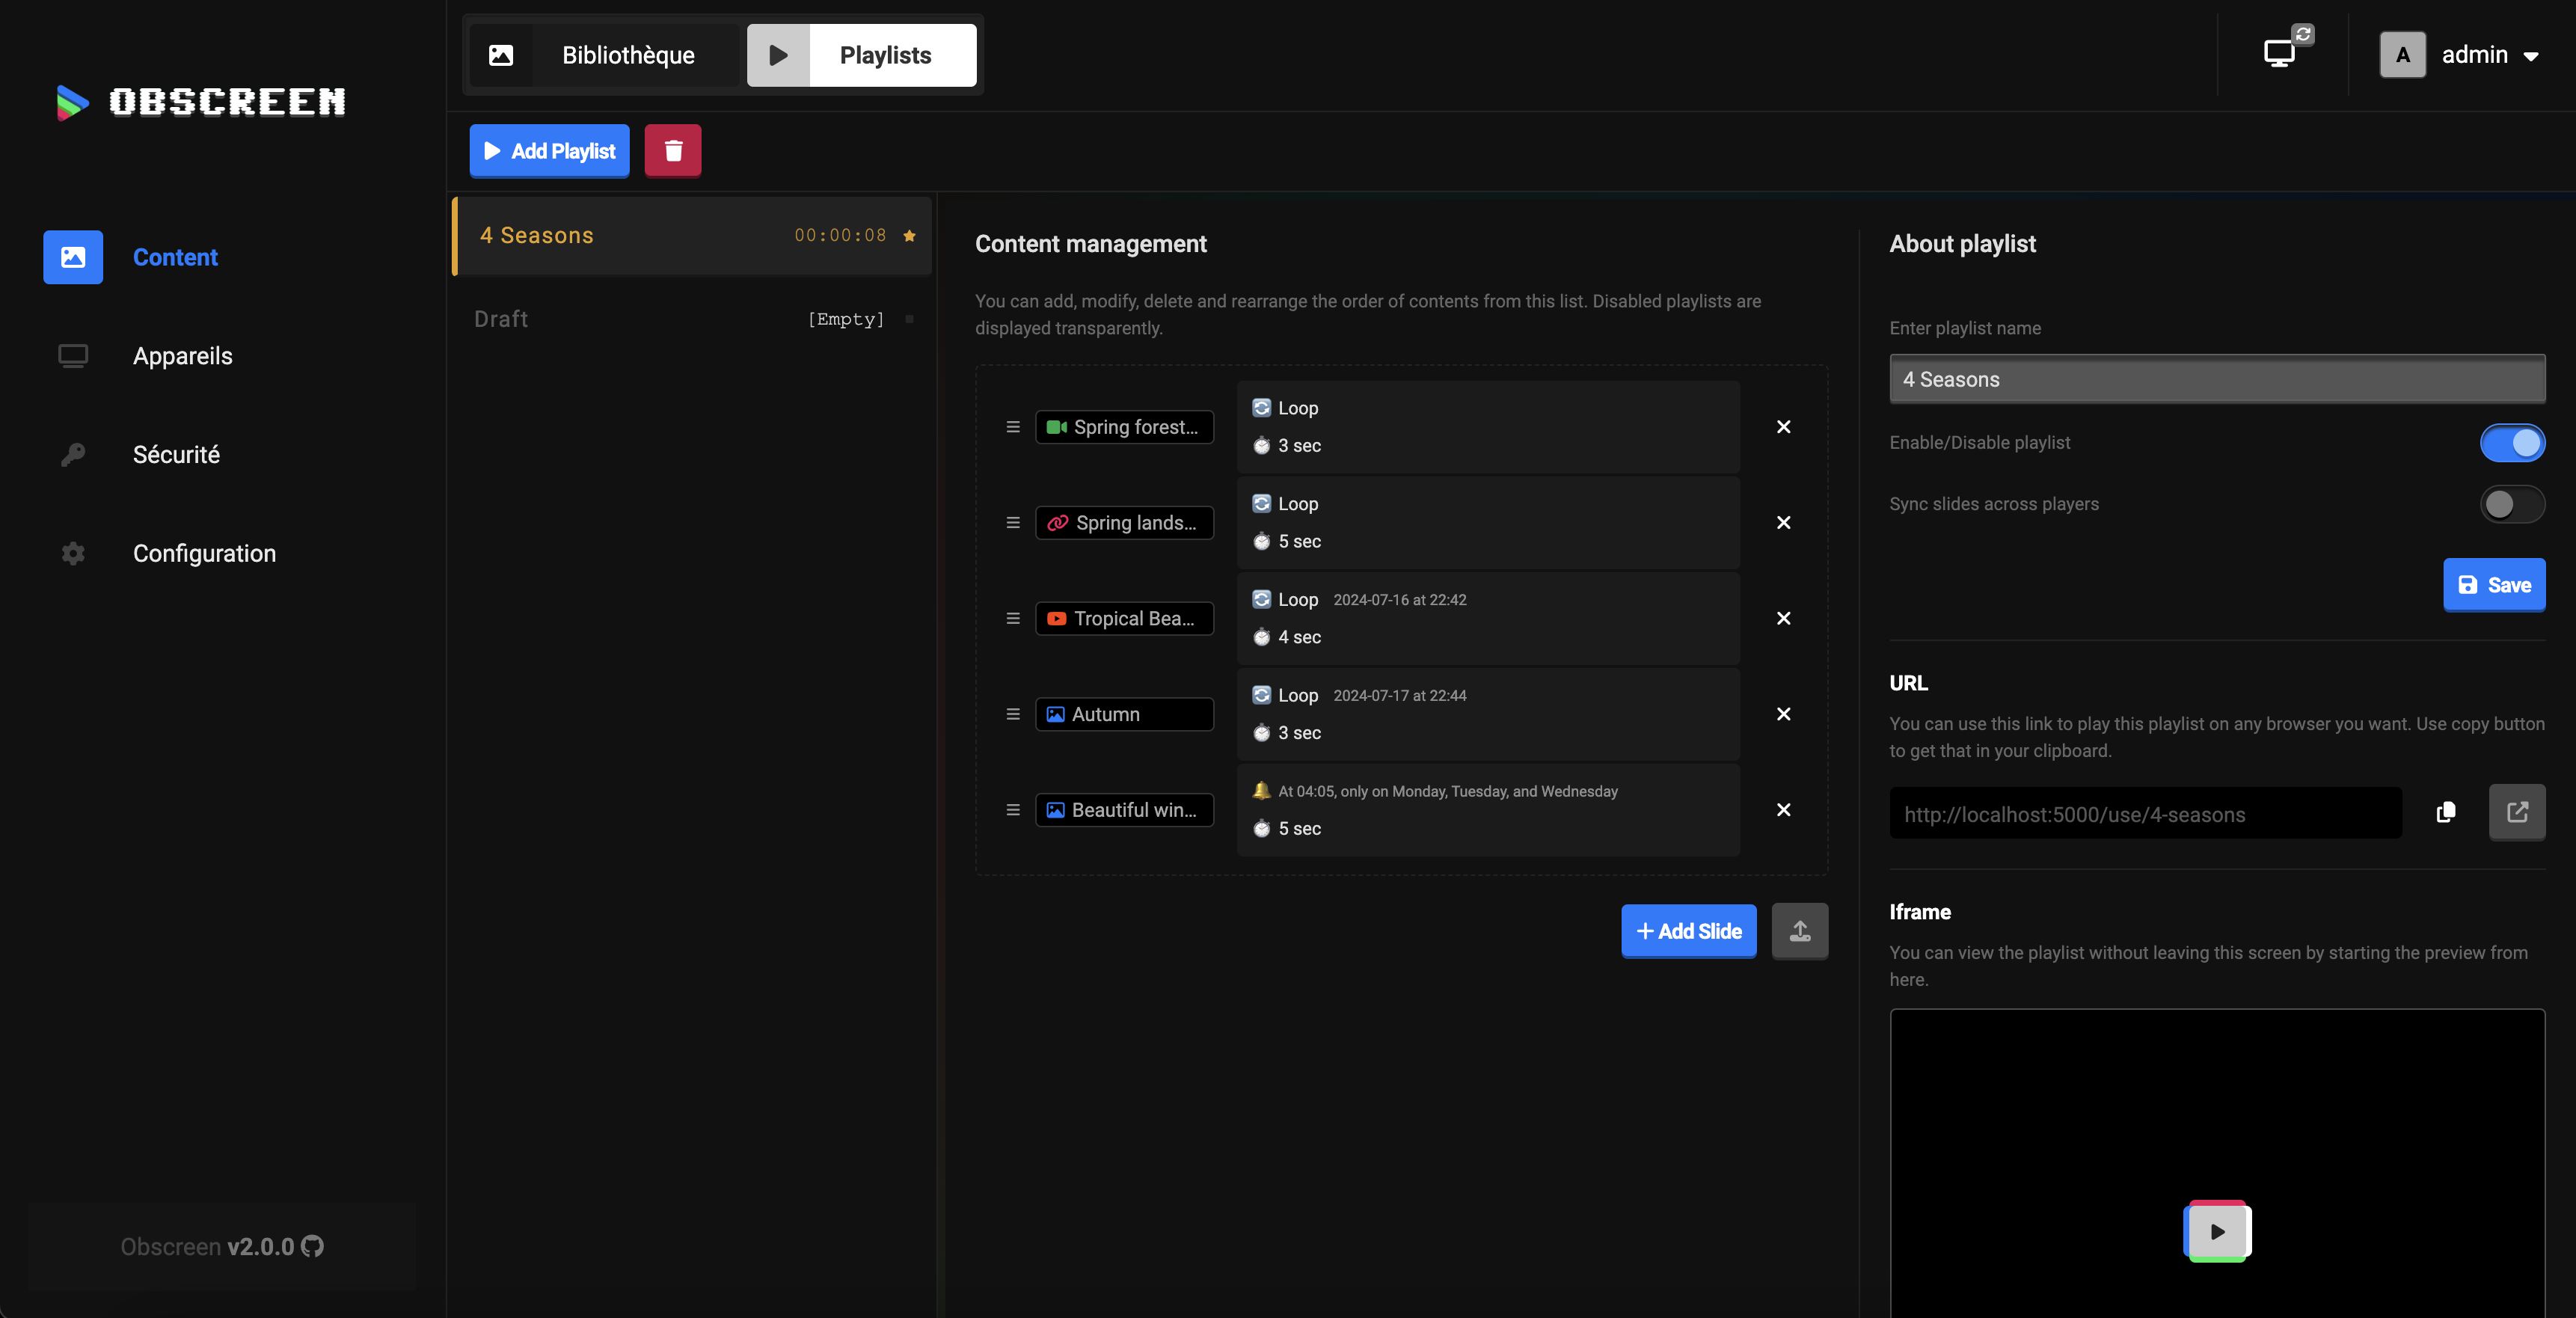Open playlist URL in external window
This screenshot has width=2576, height=1318.
[x=2516, y=813]
